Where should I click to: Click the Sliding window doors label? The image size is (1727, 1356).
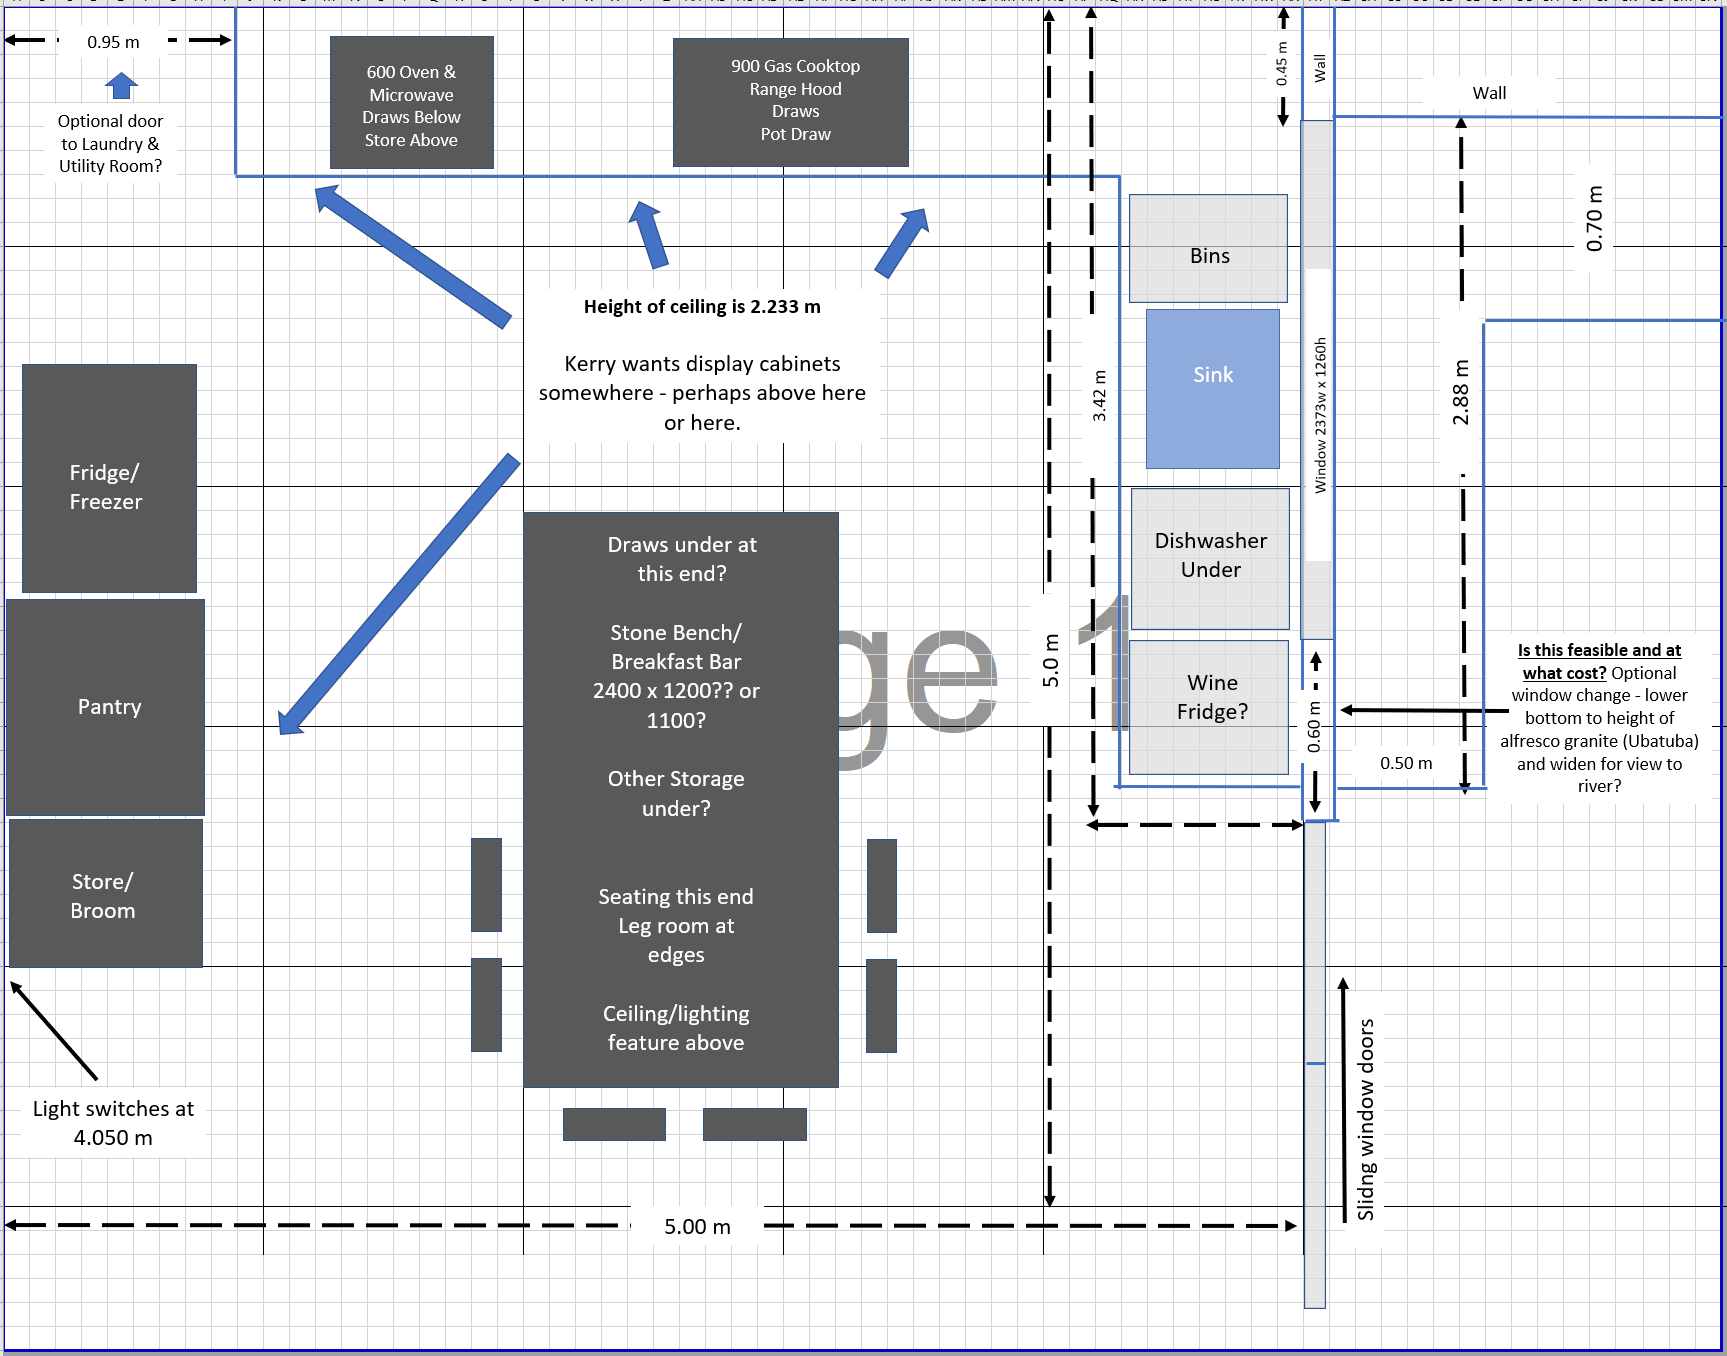[1365, 1119]
